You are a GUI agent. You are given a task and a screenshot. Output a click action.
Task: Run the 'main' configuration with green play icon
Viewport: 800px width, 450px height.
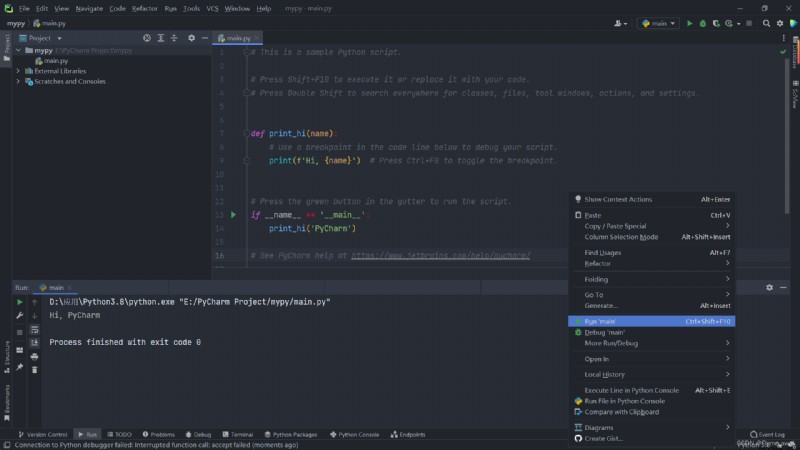(x=689, y=23)
